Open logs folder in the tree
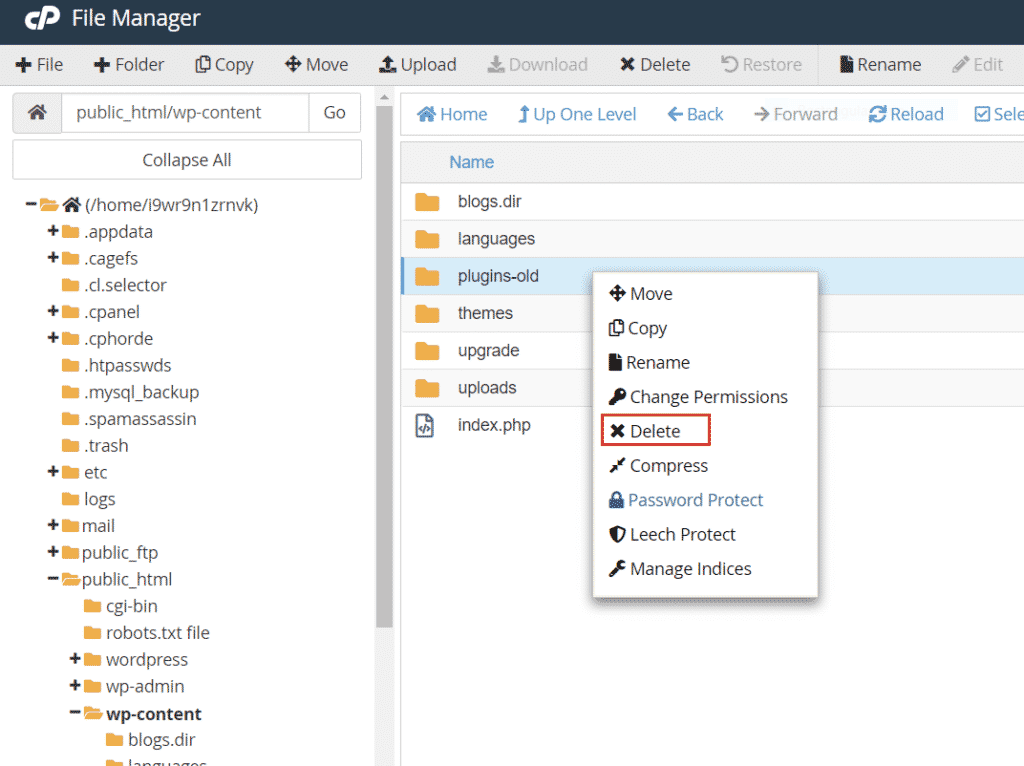Viewport: 1024px width, 766px height. [x=88, y=500]
